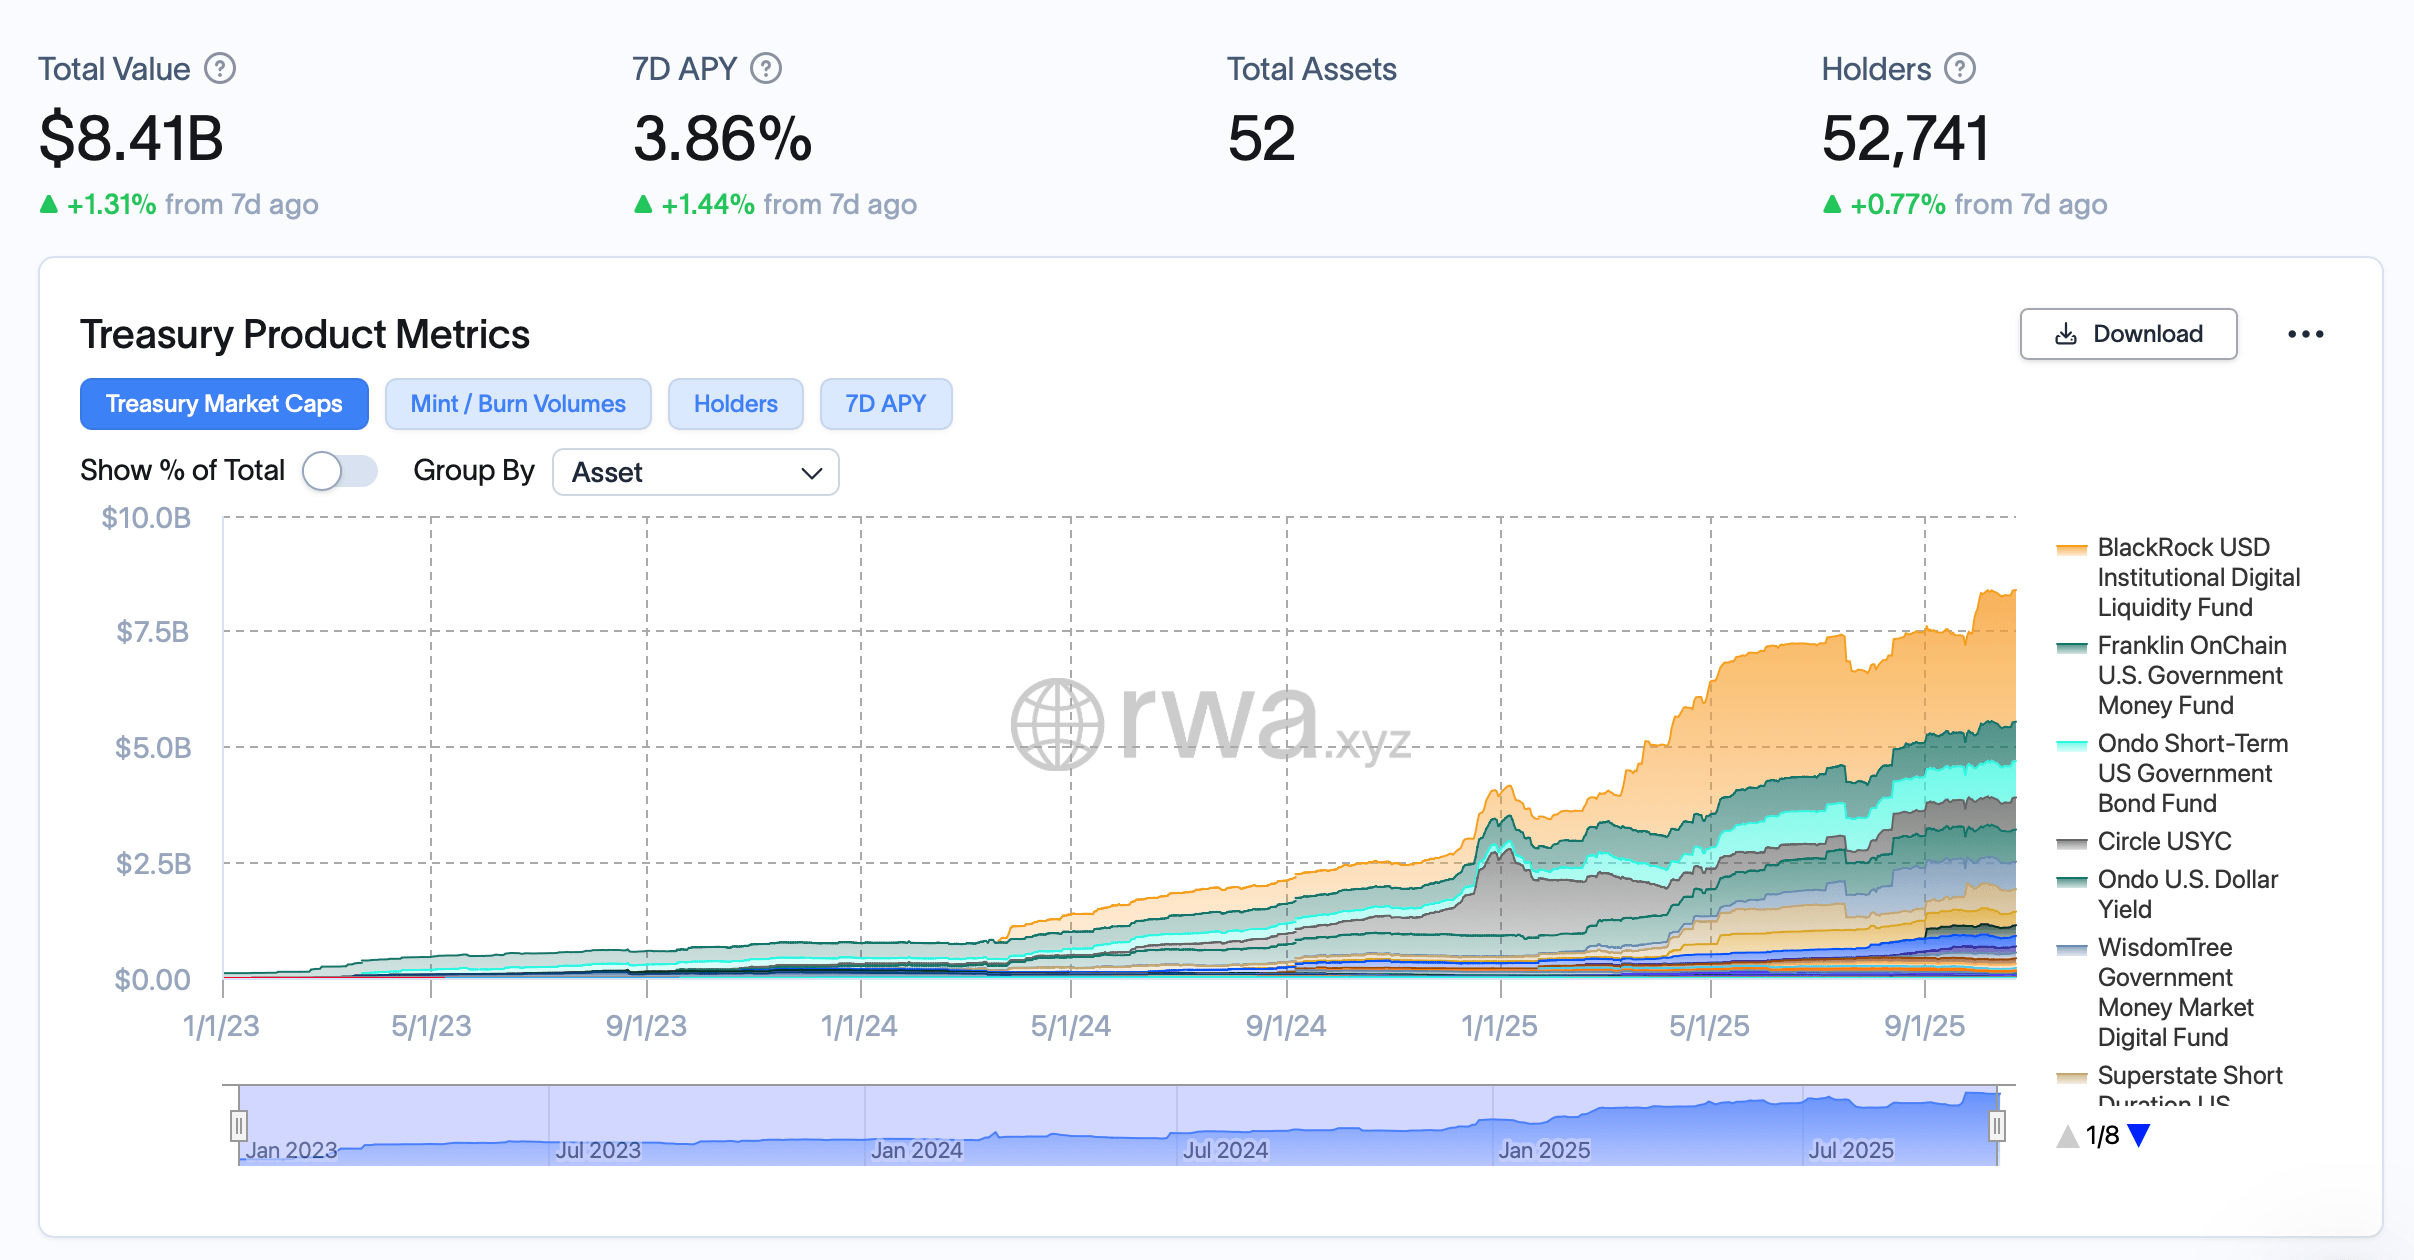Open the Holders metric help tooltip
The height and width of the screenshot is (1260, 2414).
(x=1959, y=68)
